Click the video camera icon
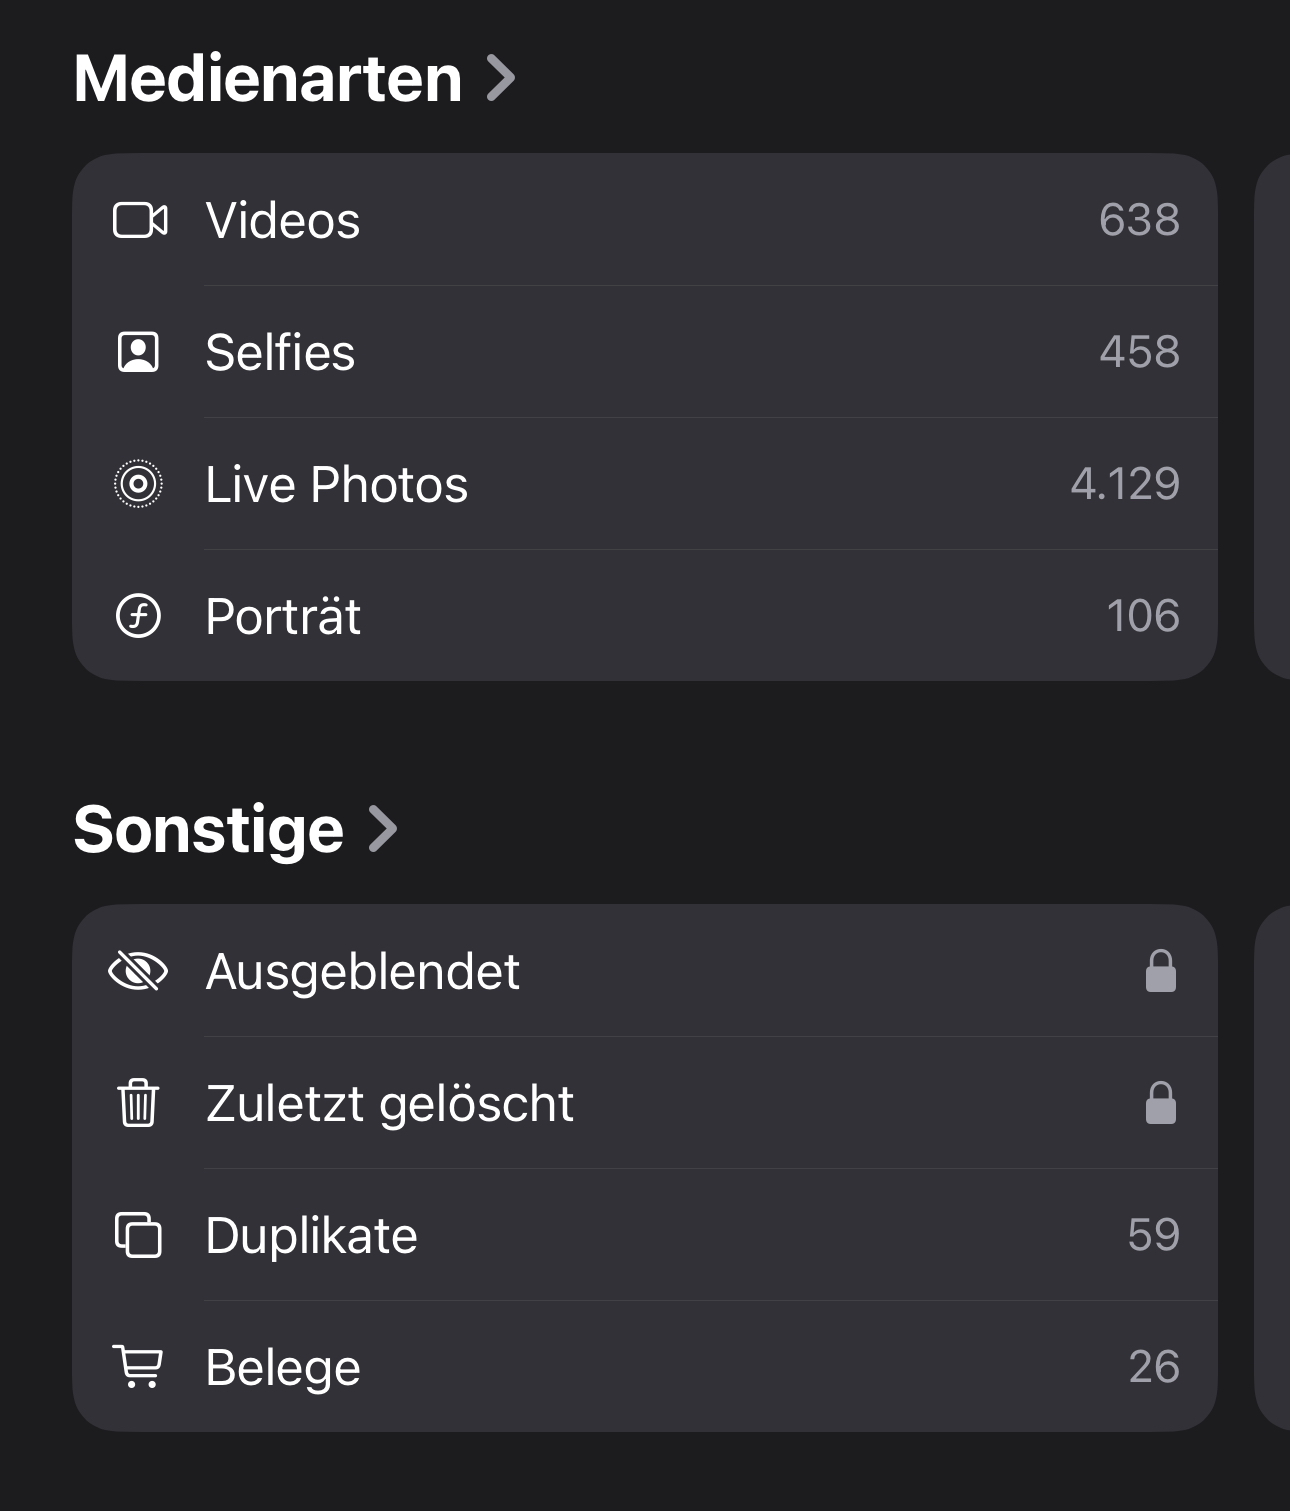 140,220
